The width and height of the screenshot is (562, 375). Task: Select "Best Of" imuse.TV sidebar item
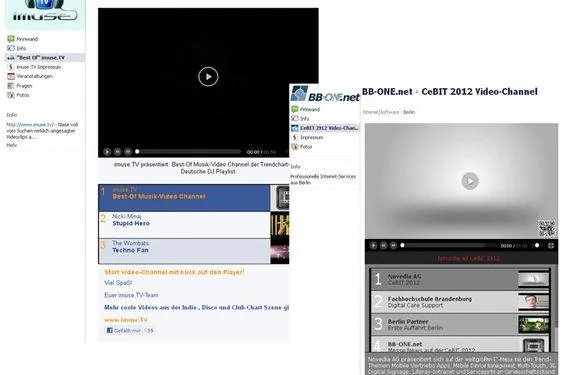point(45,57)
